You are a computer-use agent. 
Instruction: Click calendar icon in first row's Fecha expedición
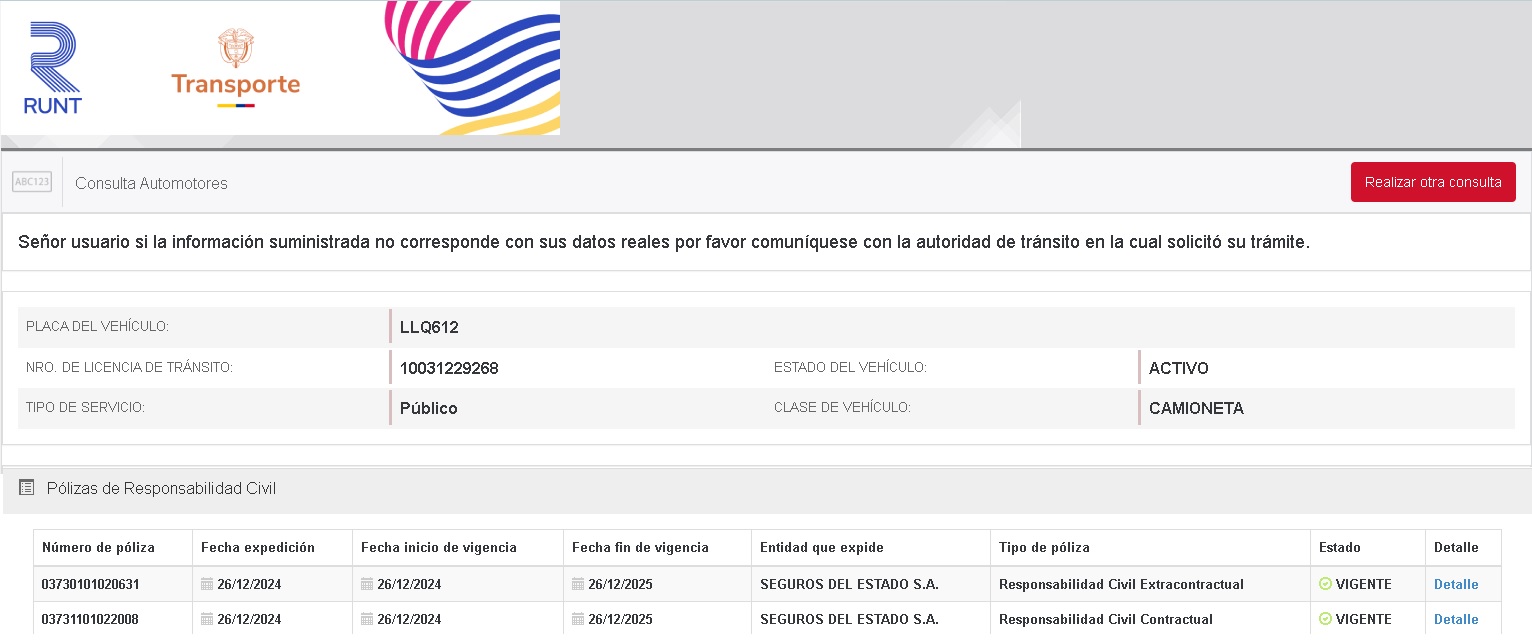tap(207, 584)
